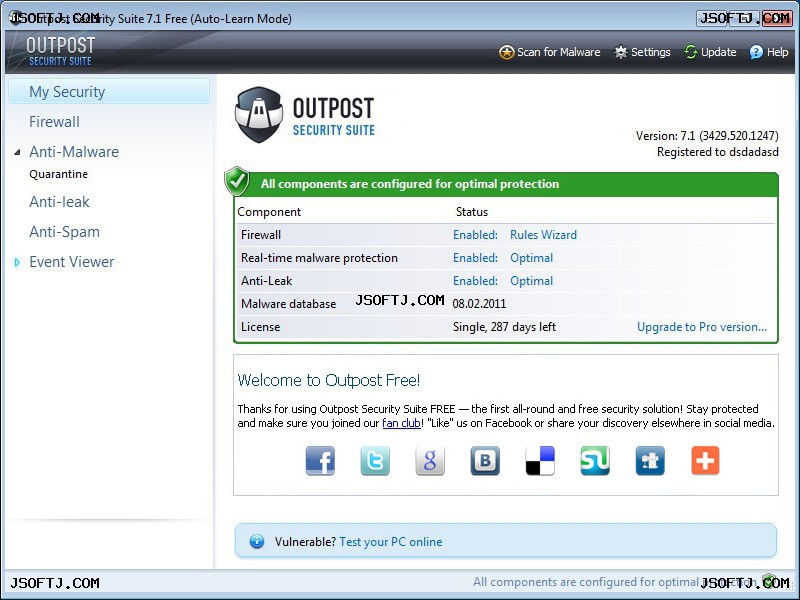
Task: Share via the Digg shovel icon
Action: (650, 461)
